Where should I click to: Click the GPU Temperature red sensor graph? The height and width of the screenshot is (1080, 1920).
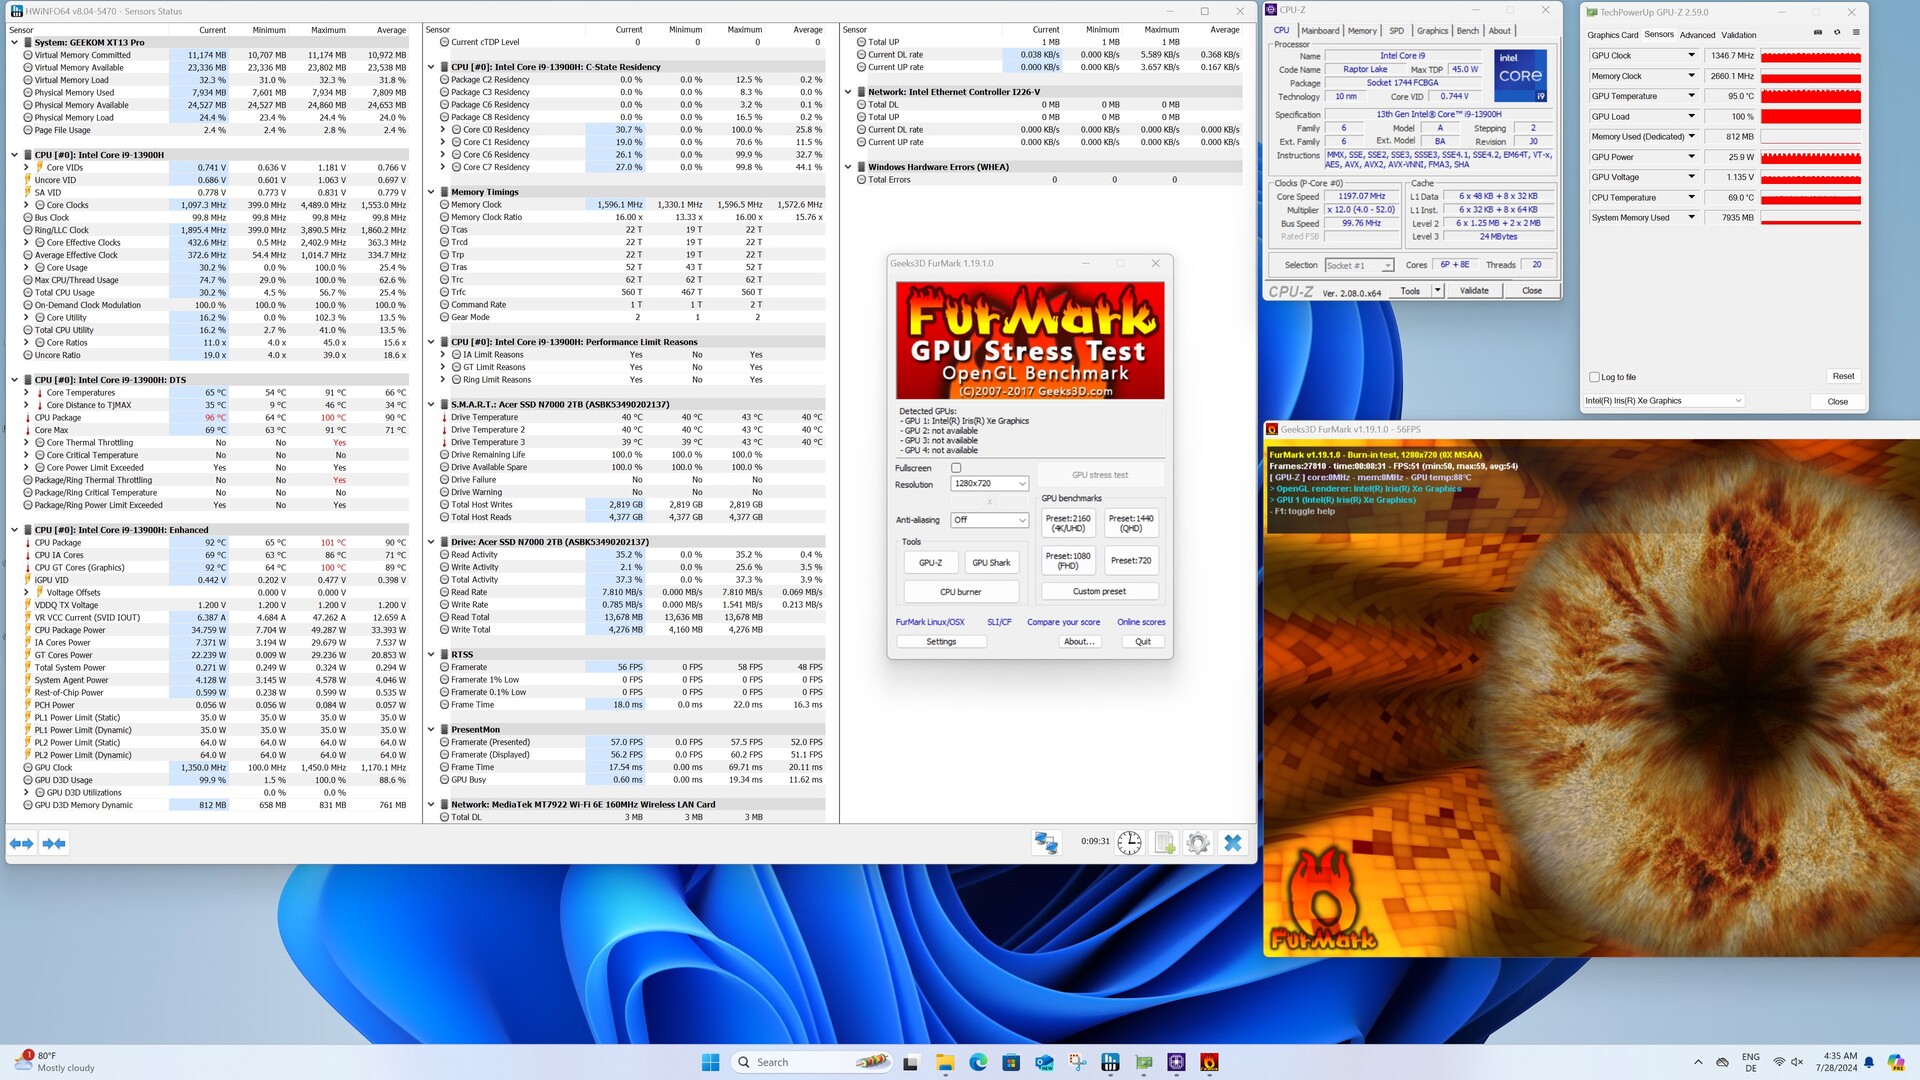coord(1810,97)
